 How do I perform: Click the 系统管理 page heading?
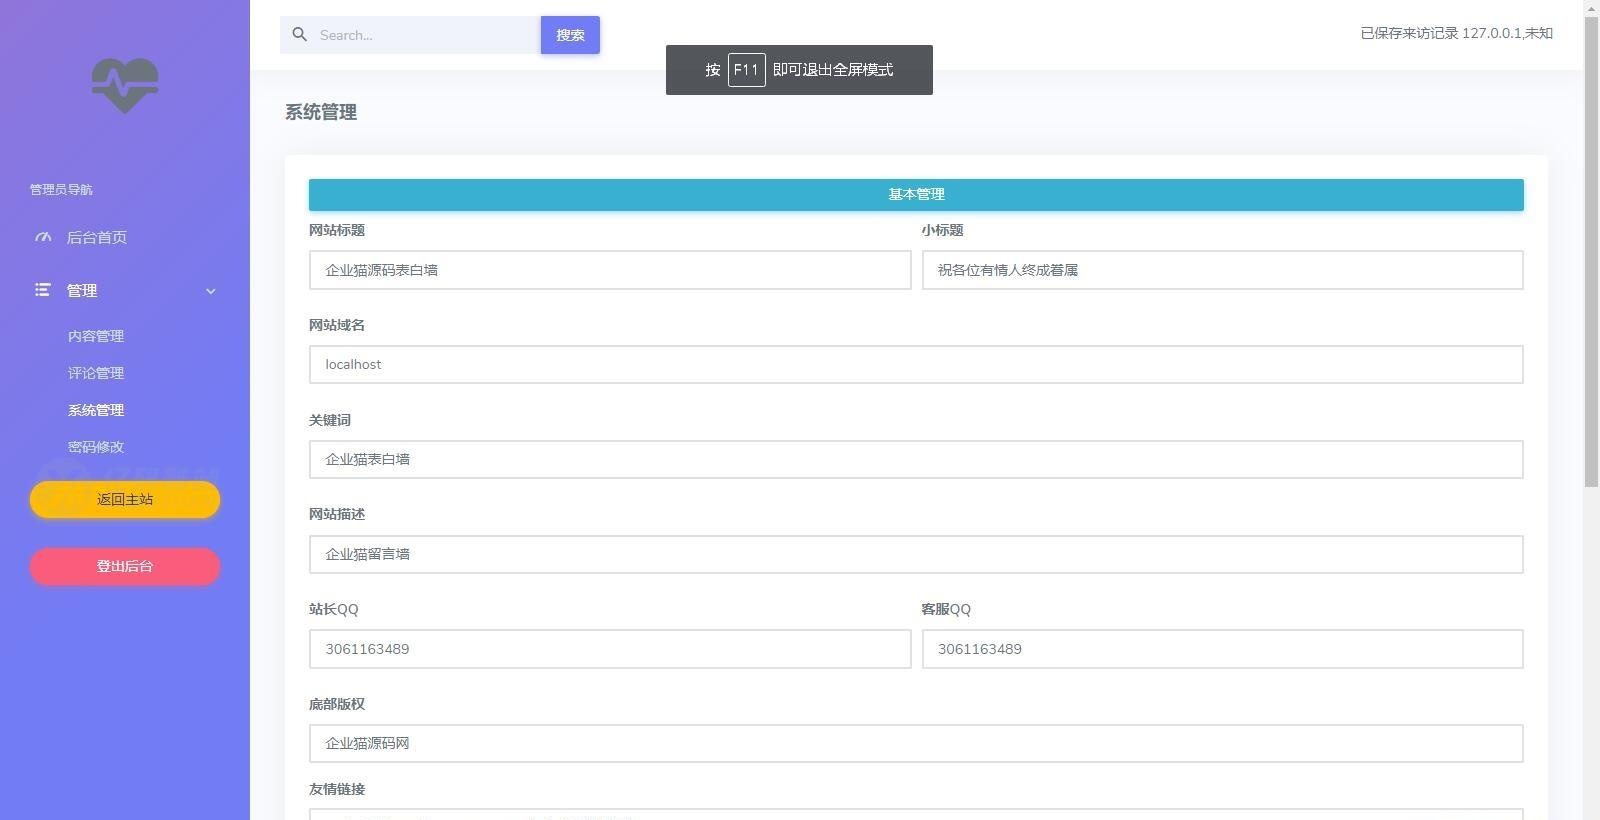(x=321, y=112)
